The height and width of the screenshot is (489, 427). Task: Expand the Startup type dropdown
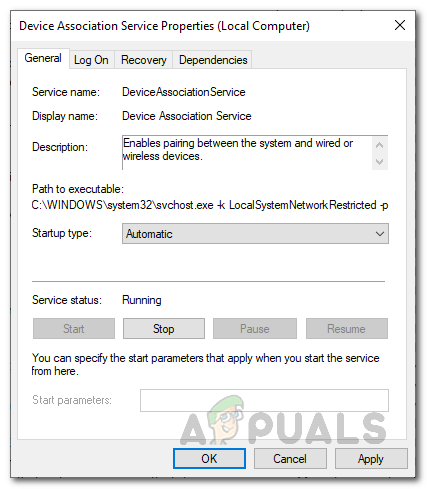pyautogui.click(x=255, y=234)
